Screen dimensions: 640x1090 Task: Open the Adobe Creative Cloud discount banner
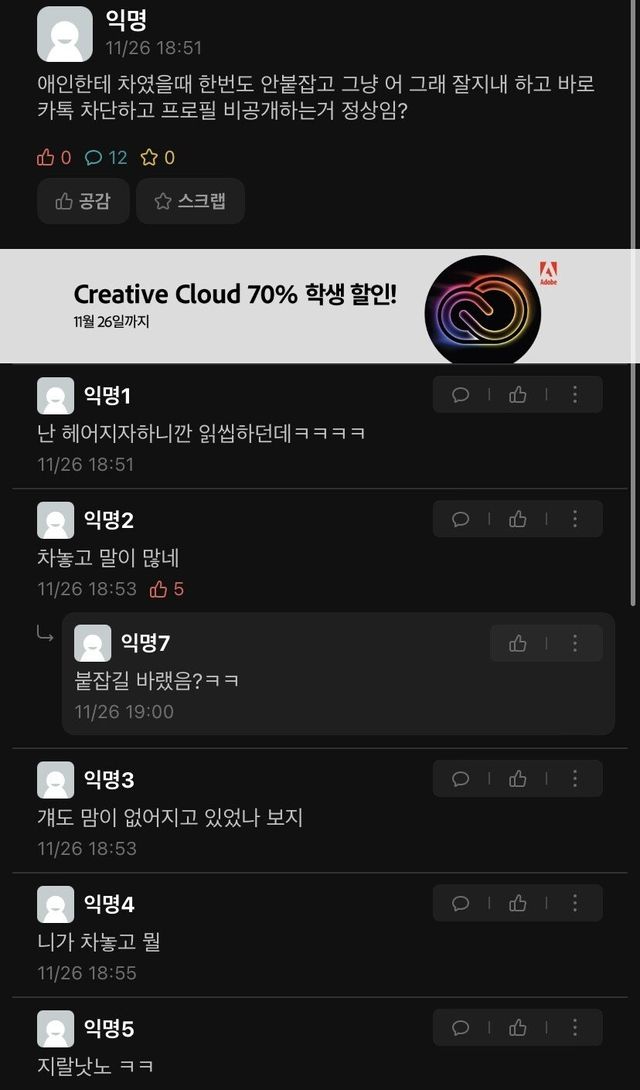(320, 306)
